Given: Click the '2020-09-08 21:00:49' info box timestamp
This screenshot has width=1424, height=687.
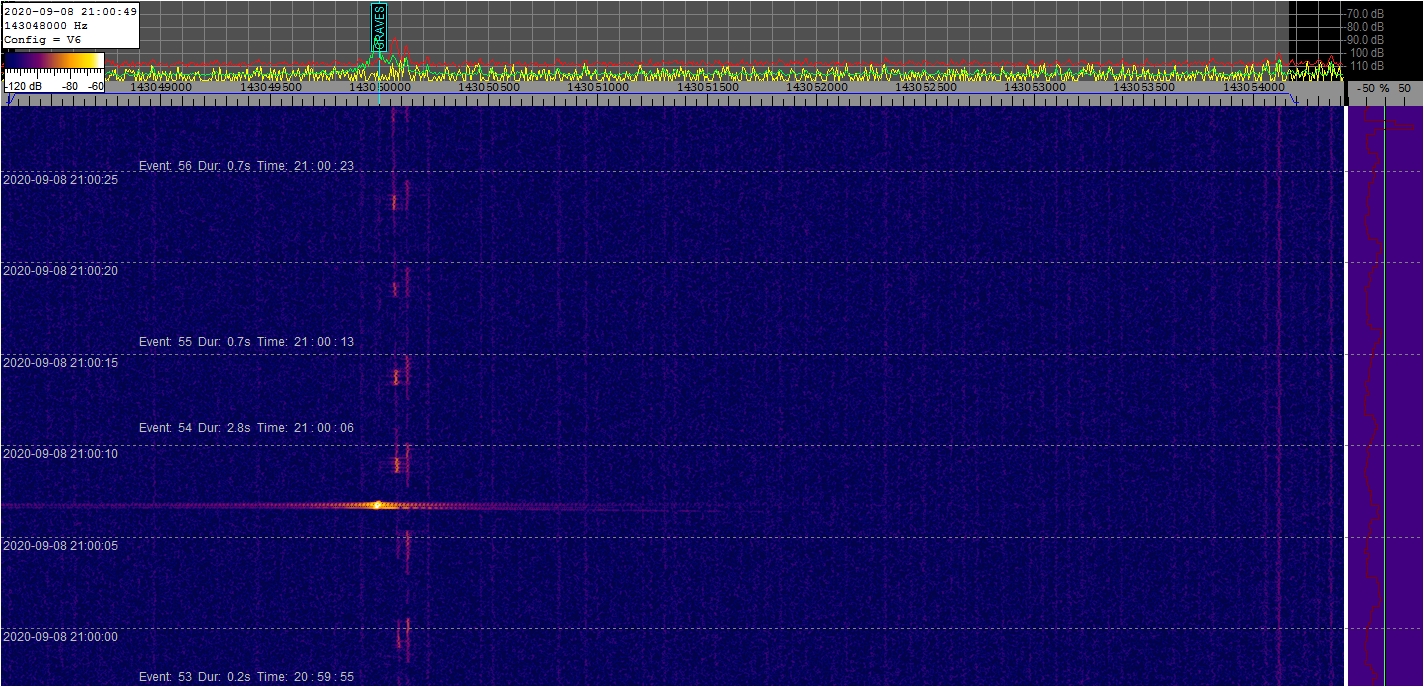Looking at the screenshot, I should click(70, 11).
